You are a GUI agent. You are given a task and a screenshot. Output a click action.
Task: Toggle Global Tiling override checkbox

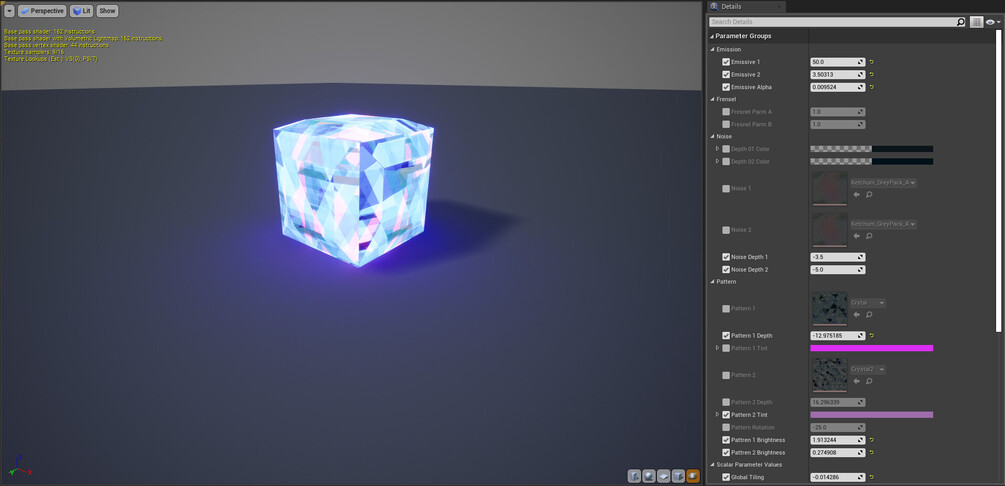point(726,477)
